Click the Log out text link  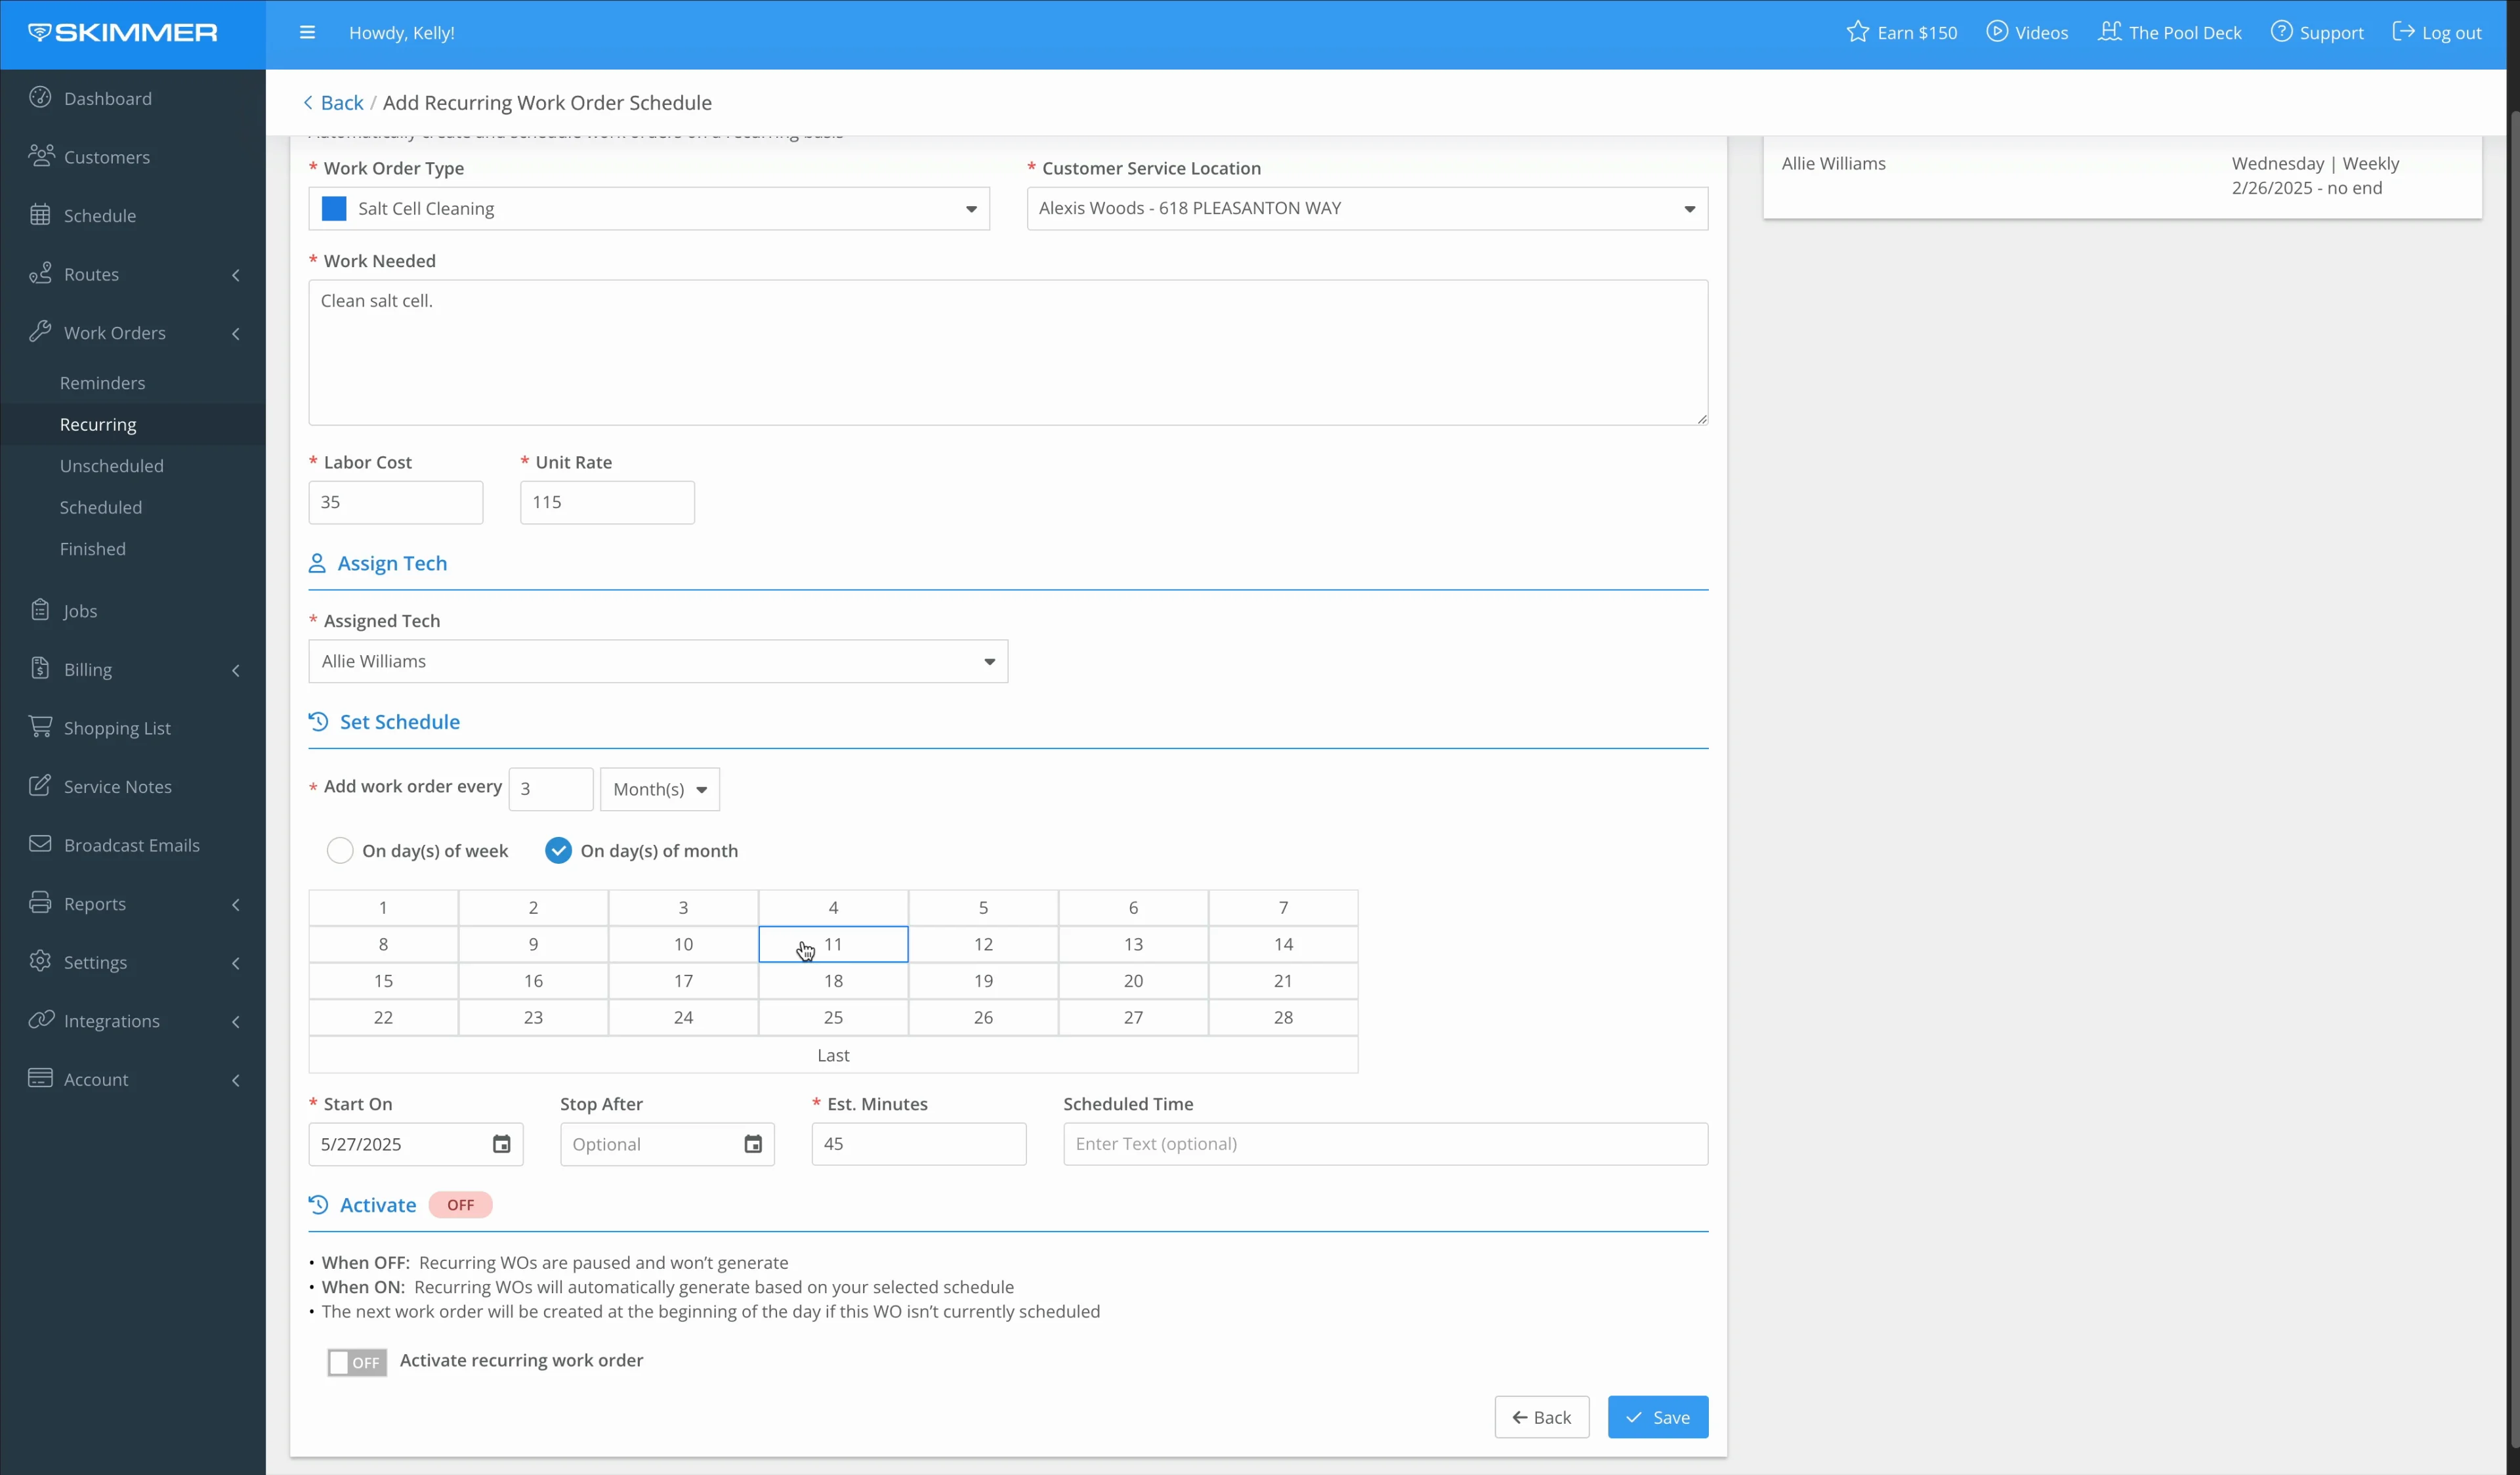2452,33
